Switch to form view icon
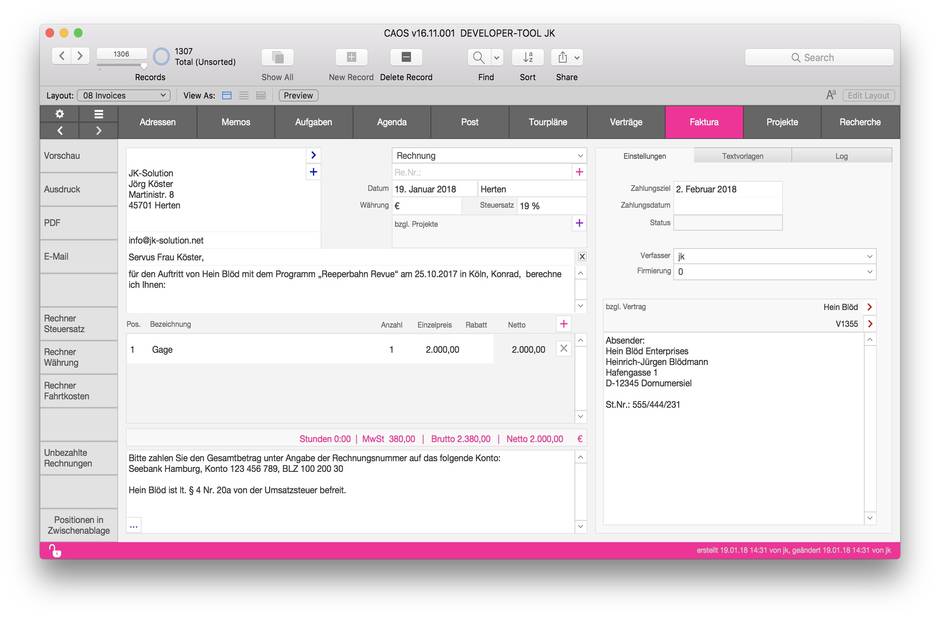The width and height of the screenshot is (940, 620). coord(227,95)
